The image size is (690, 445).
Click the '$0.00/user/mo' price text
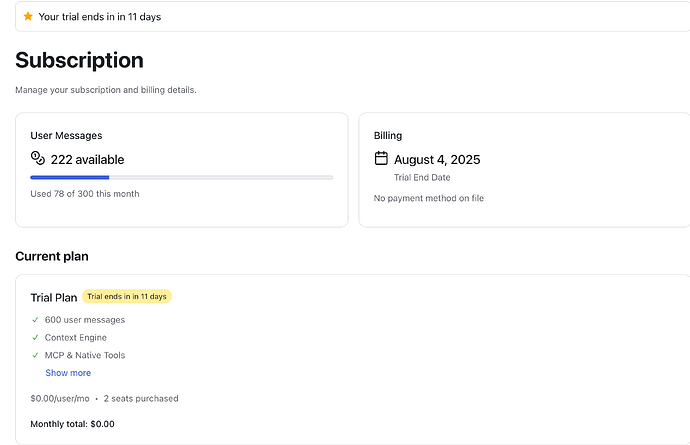pos(60,399)
